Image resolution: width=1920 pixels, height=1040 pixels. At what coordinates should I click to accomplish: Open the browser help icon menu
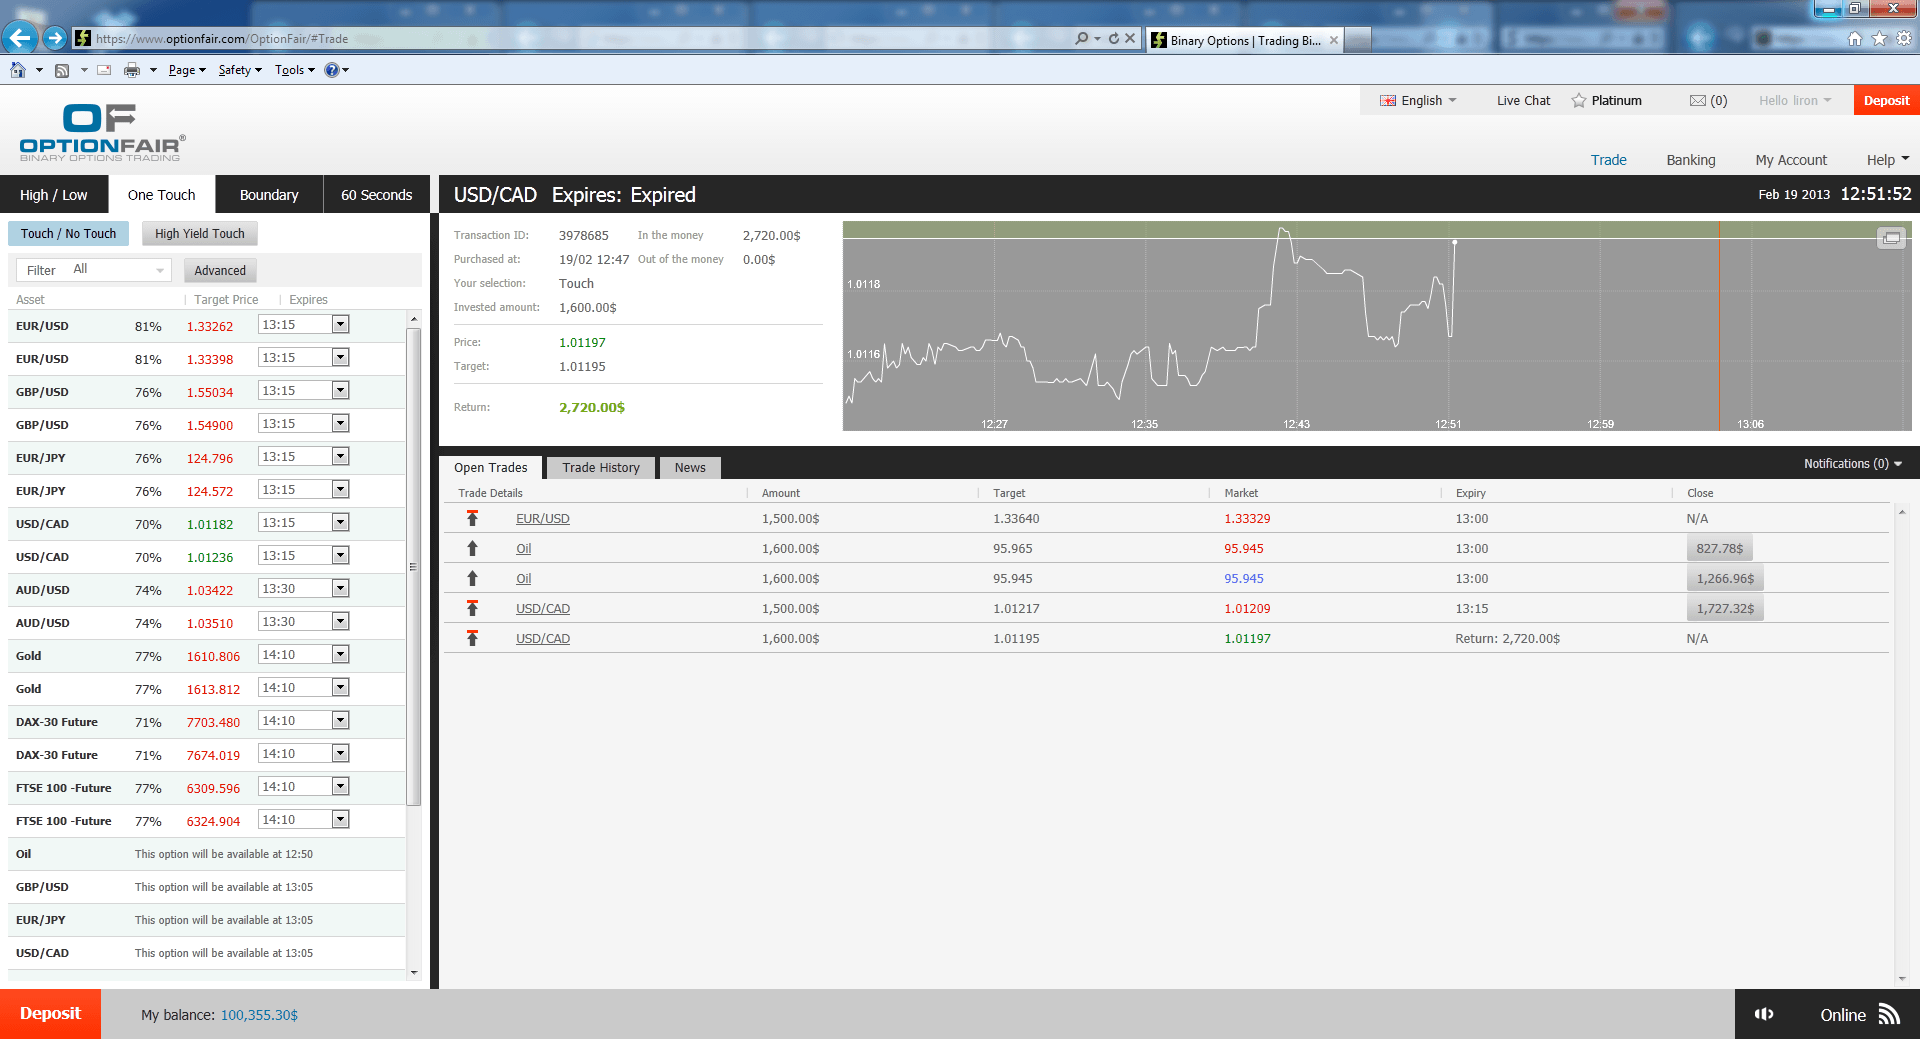pyautogui.click(x=332, y=70)
